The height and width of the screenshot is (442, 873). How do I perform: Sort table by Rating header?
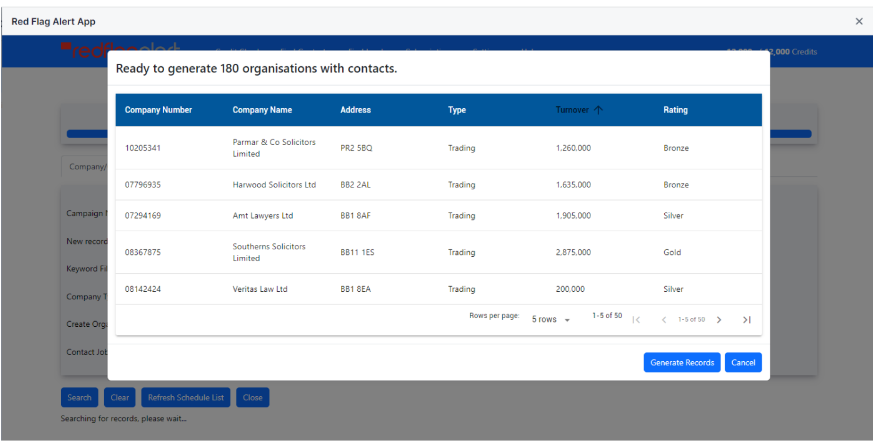(675, 110)
